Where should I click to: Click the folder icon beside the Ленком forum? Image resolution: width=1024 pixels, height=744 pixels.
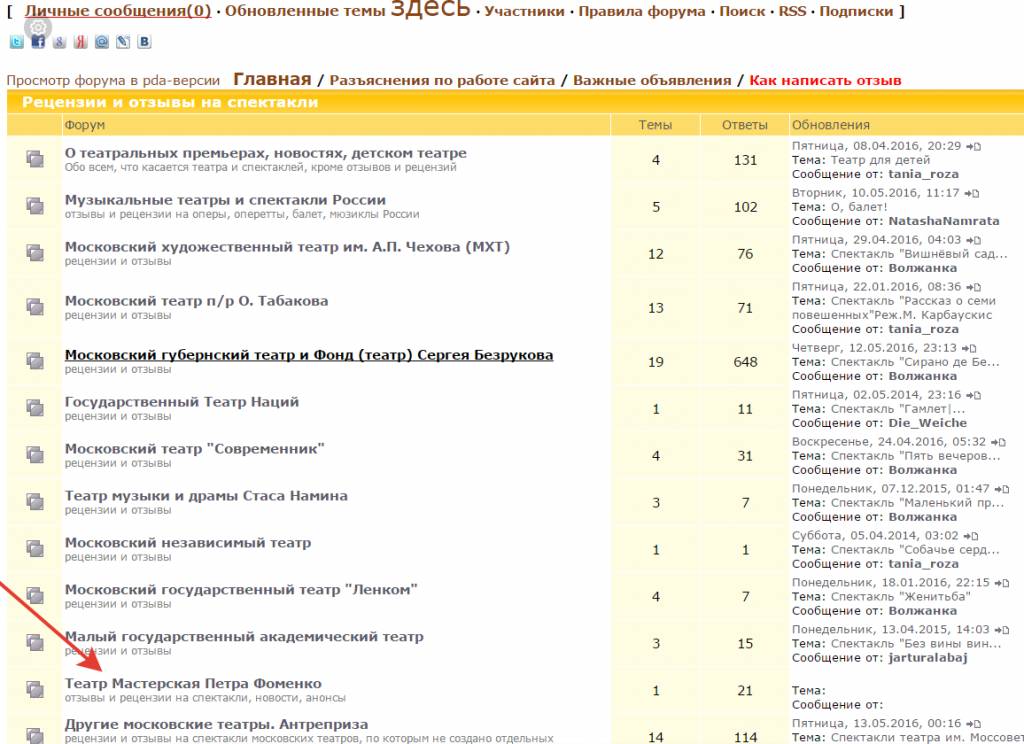[x=35, y=596]
